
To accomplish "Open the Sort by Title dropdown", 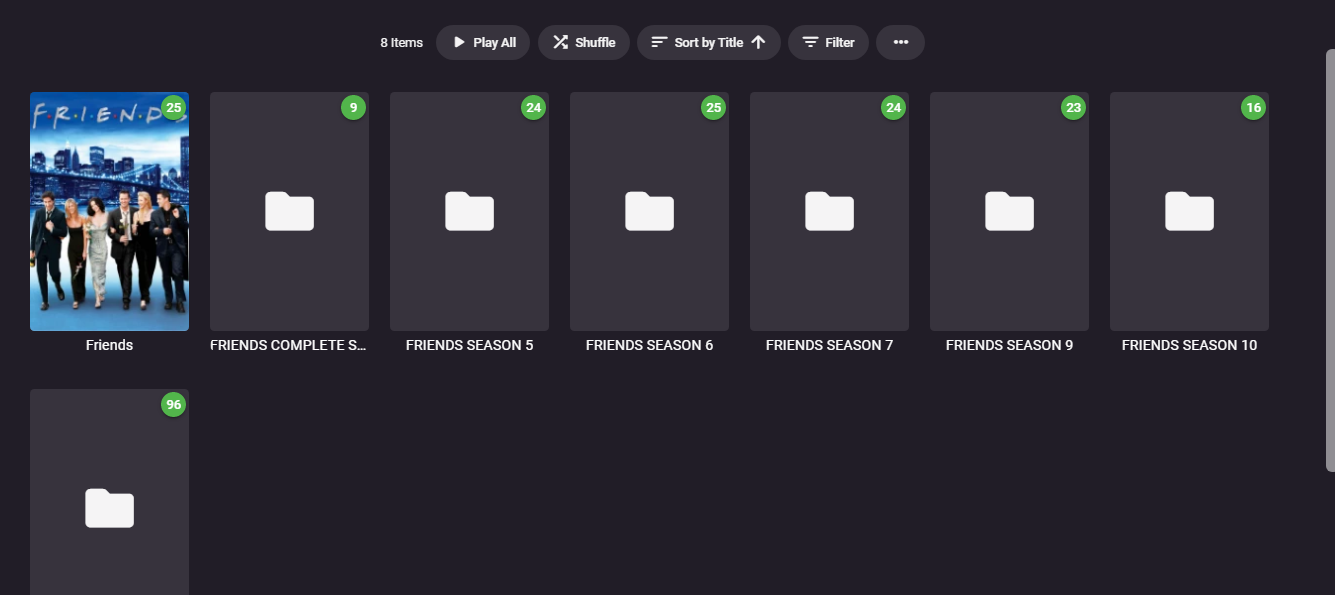I will (709, 42).
